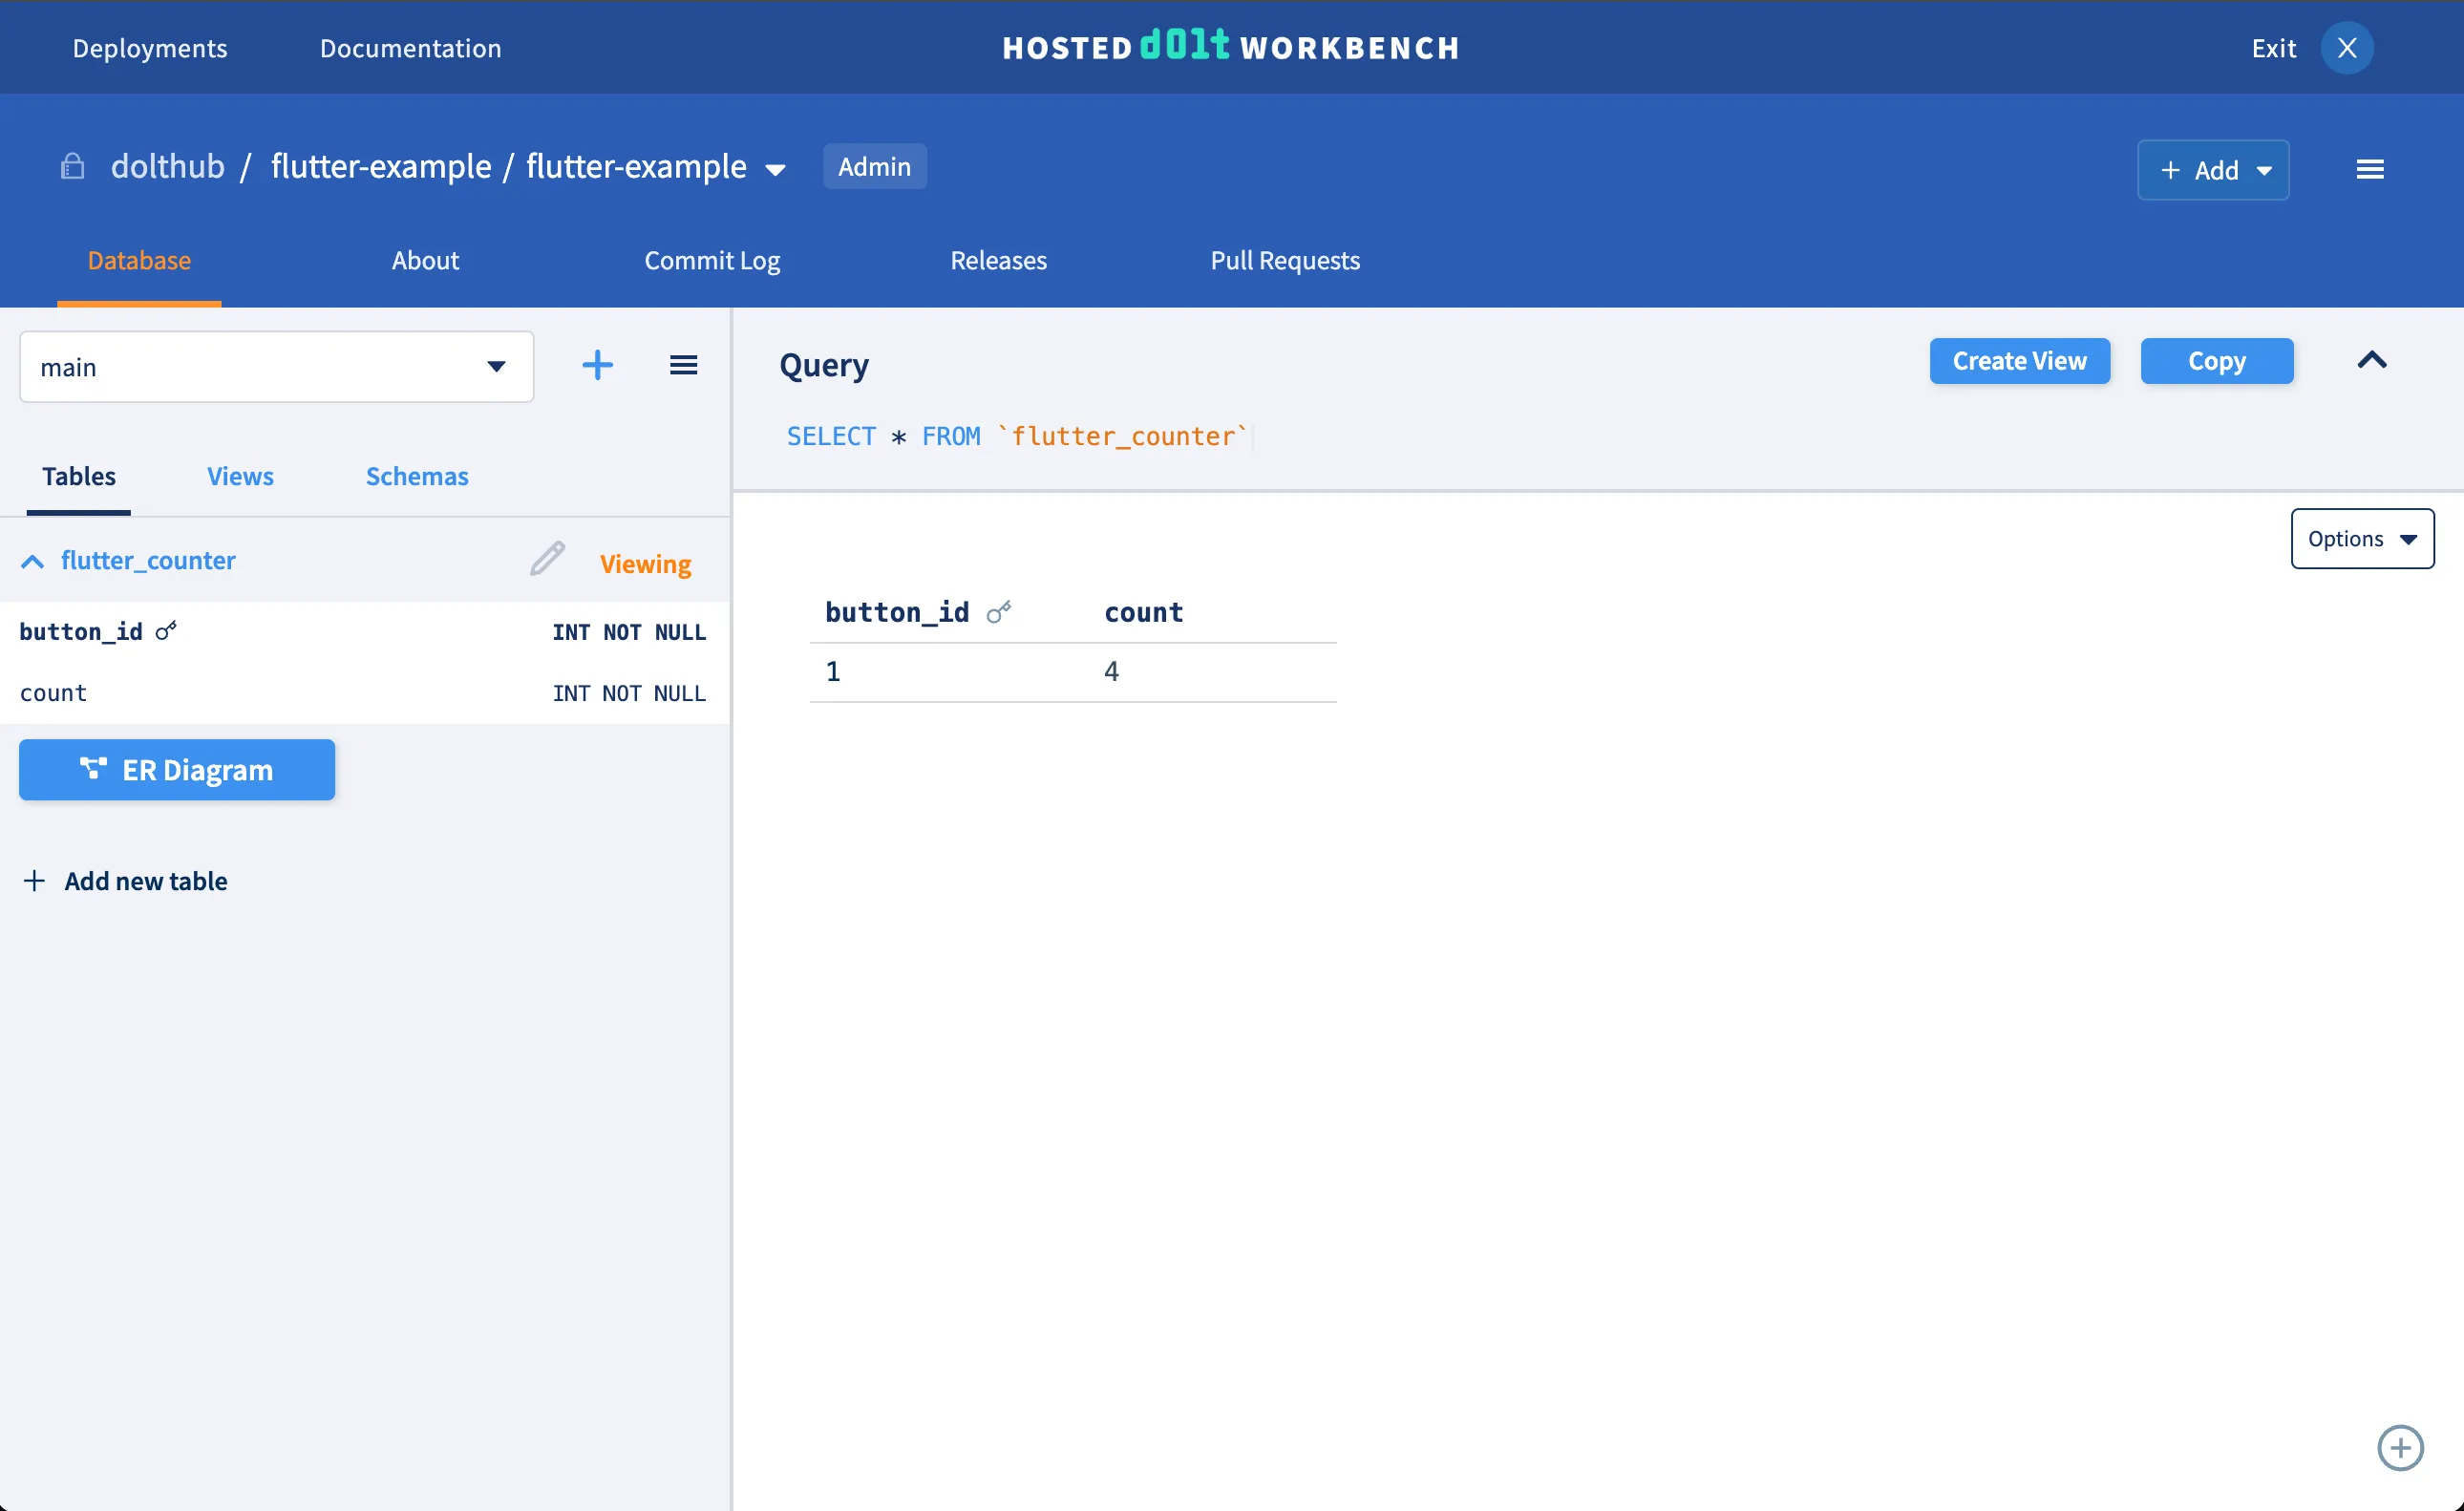The height and width of the screenshot is (1511, 2464).
Task: Click the lock icon near the database name
Action: [71, 166]
